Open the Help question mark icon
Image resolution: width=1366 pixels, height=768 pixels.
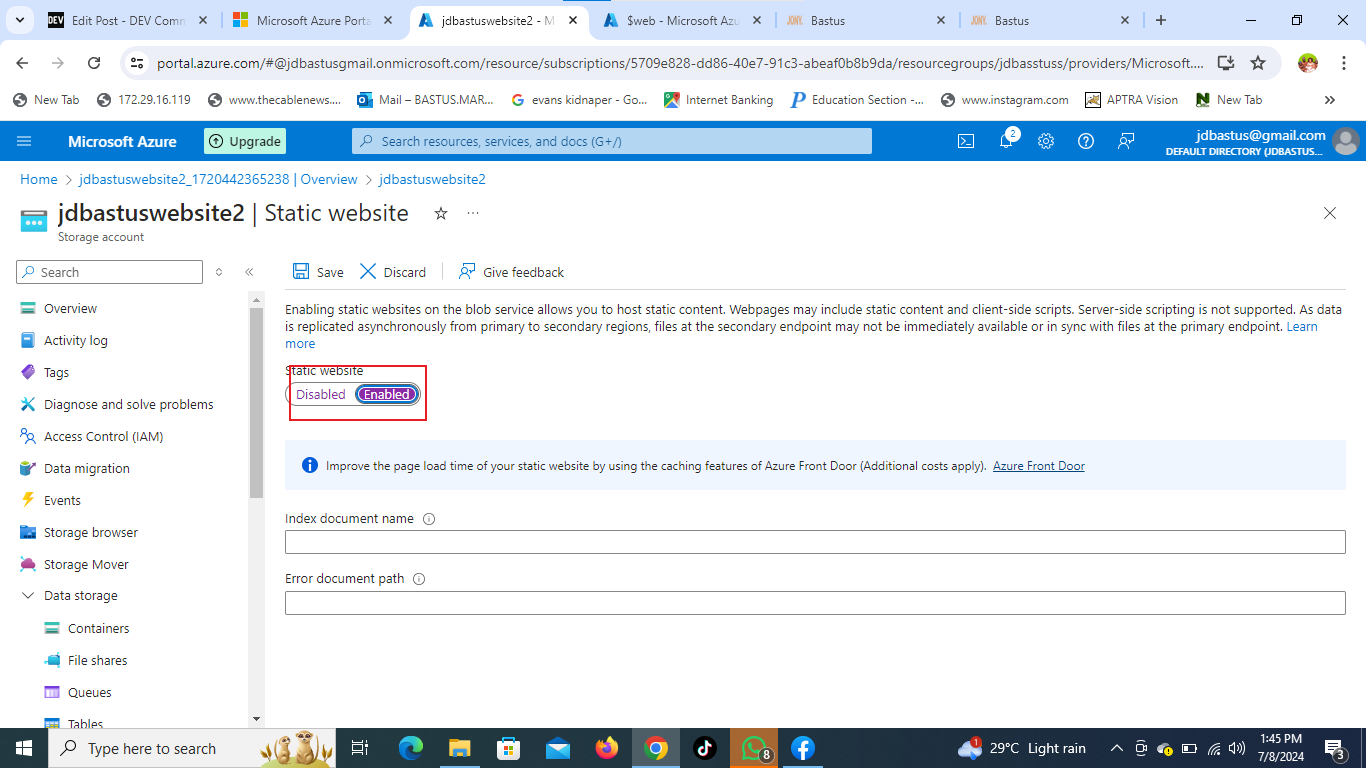(x=1086, y=141)
